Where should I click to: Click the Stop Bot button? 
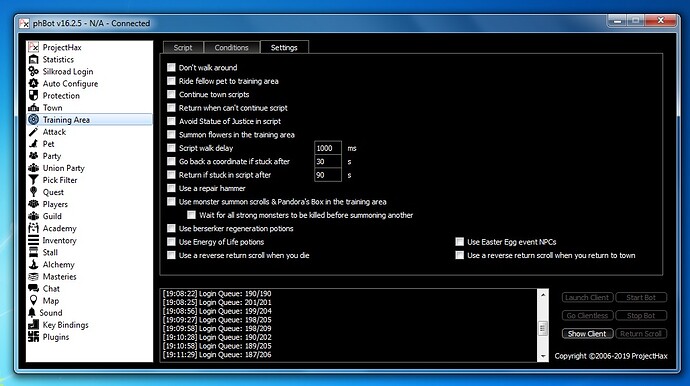[x=641, y=316]
